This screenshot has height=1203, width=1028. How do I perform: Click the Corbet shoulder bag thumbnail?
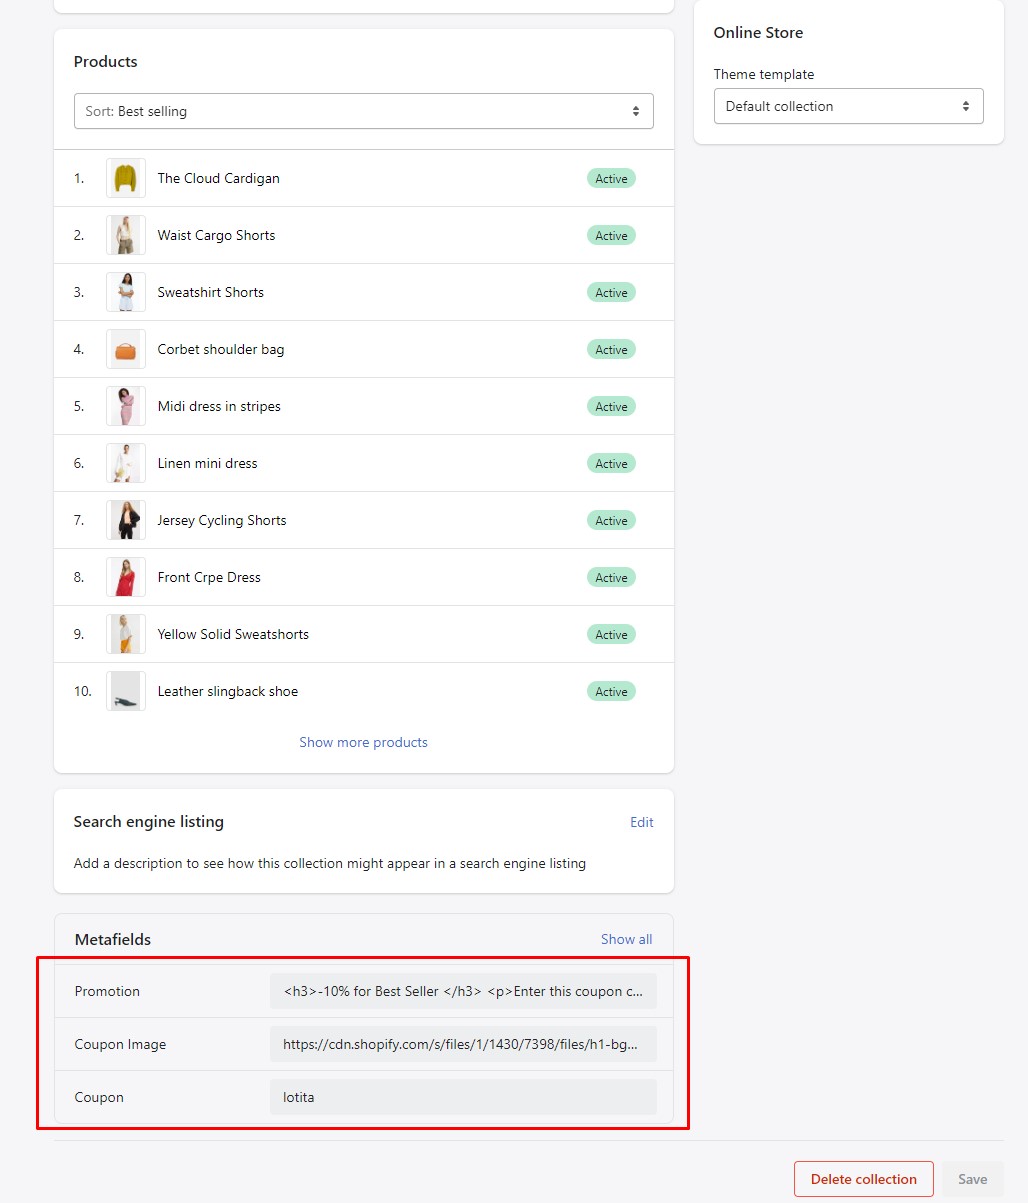(x=126, y=349)
